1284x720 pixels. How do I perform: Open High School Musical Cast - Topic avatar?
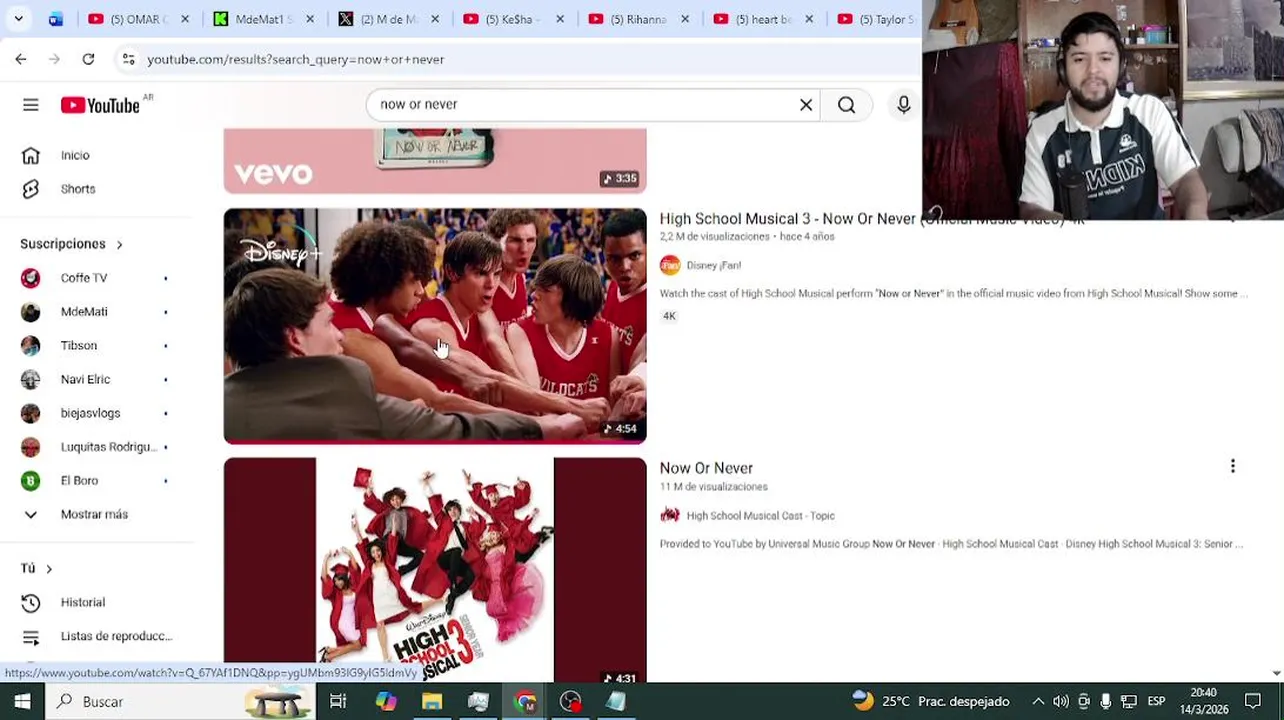point(670,515)
